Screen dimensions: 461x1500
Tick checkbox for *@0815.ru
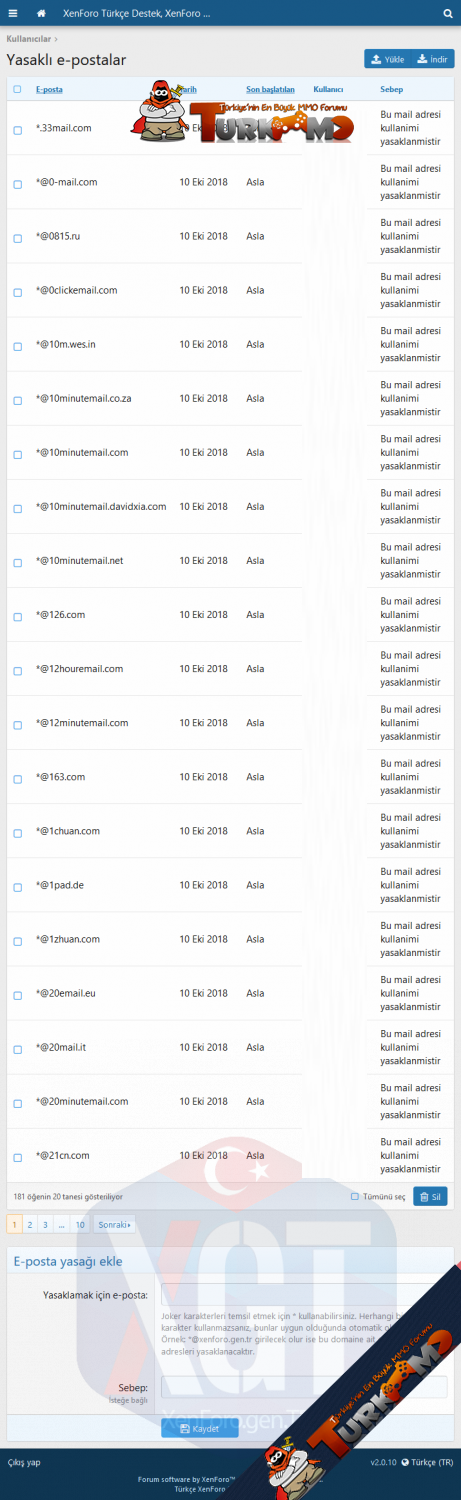(x=18, y=238)
